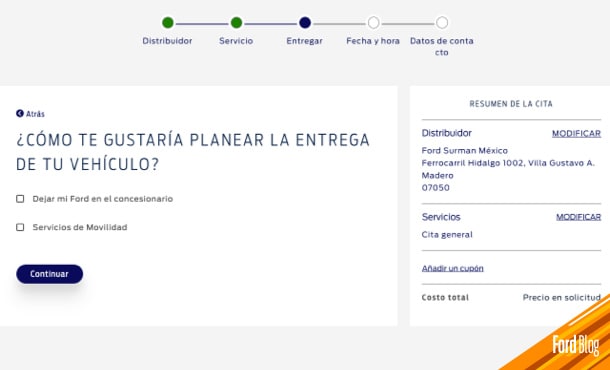Image resolution: width=610 pixels, height=370 pixels.
Task: Click the Servicios de Movilidad label text
Action: (80, 227)
